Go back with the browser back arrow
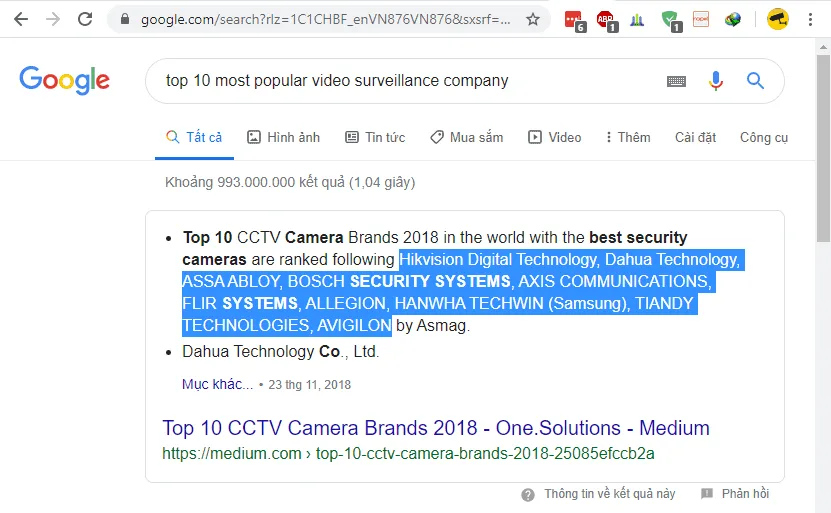Viewport: 831px width, 513px height. (x=21, y=20)
